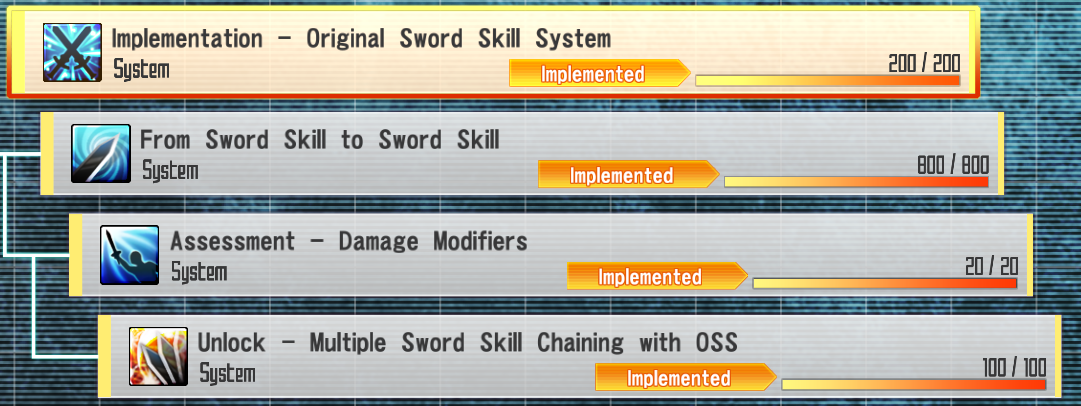Click the 200 / 200 progress bar
Screen dimensions: 1081x406
pyautogui.click(x=828, y=81)
